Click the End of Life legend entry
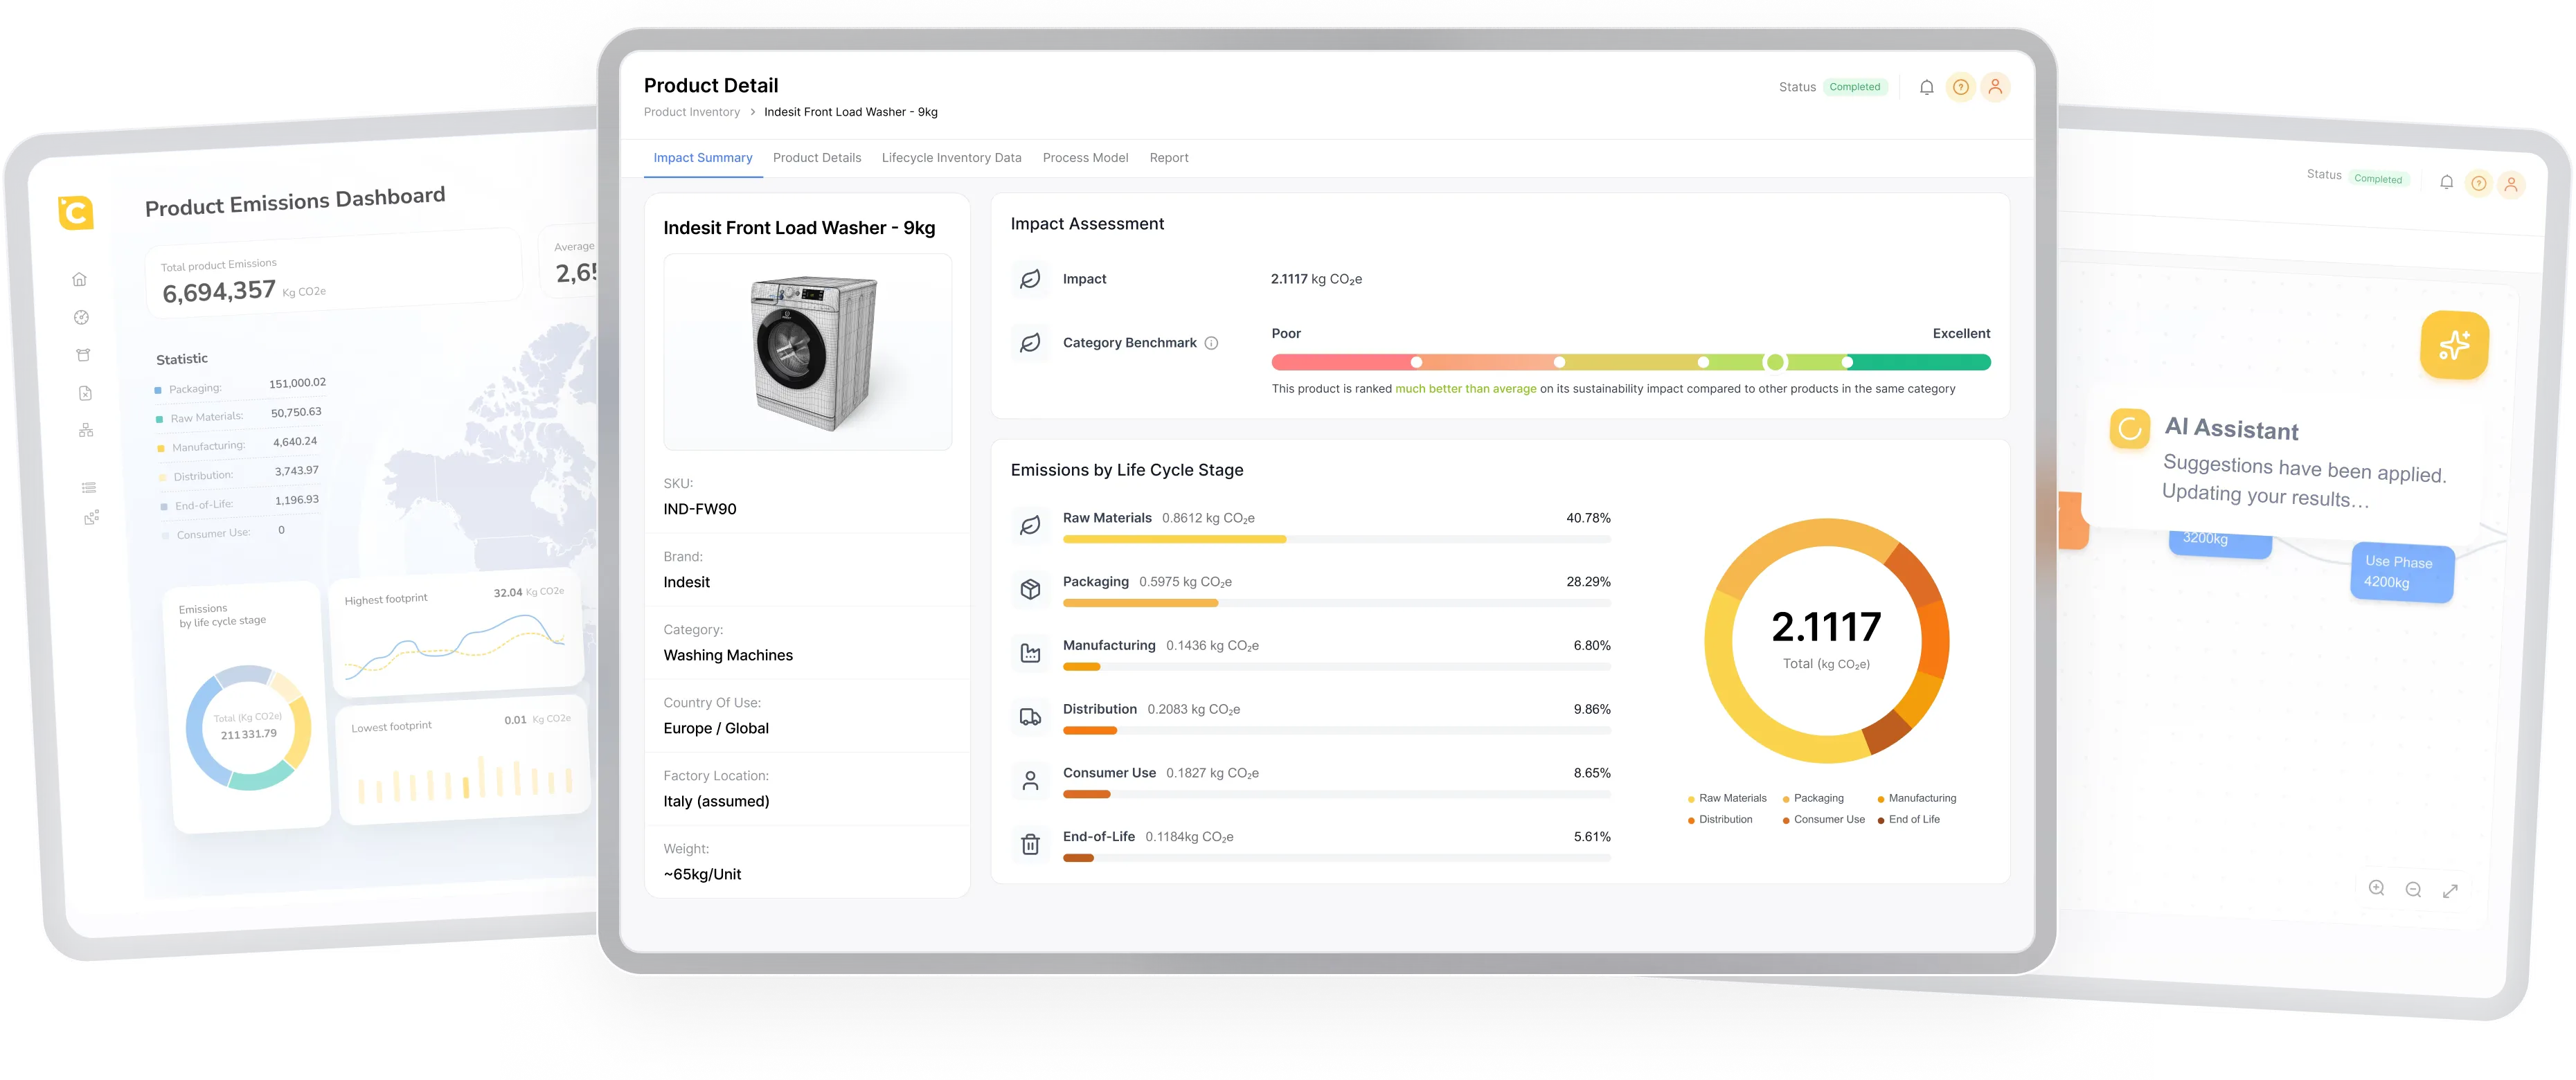This screenshot has height=1080, width=2576. click(x=1909, y=820)
